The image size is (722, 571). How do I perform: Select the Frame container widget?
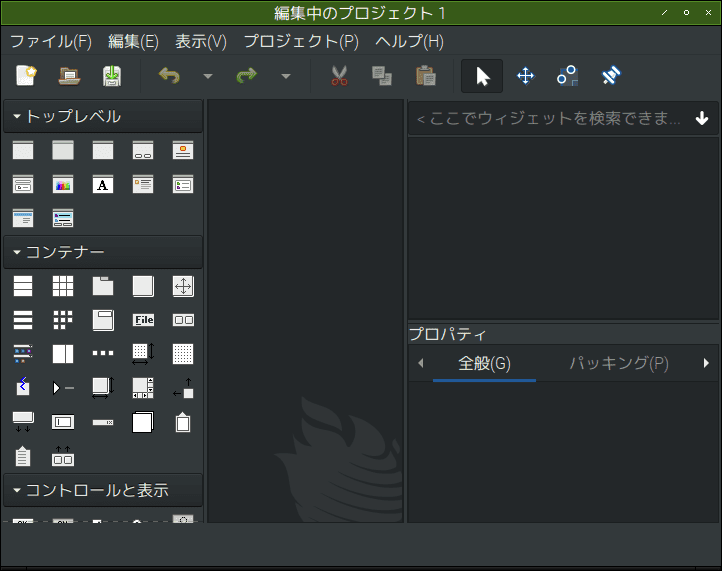pyautogui.click(x=143, y=286)
